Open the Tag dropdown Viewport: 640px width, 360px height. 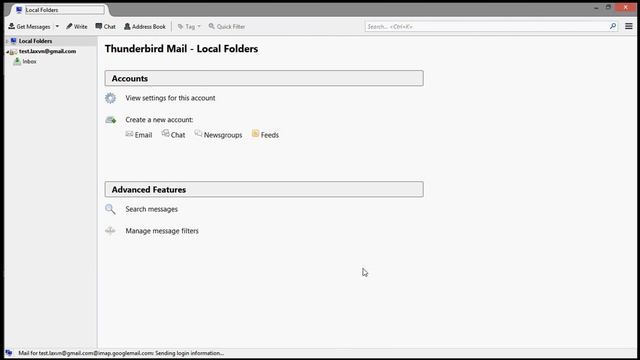pyautogui.click(x=189, y=27)
